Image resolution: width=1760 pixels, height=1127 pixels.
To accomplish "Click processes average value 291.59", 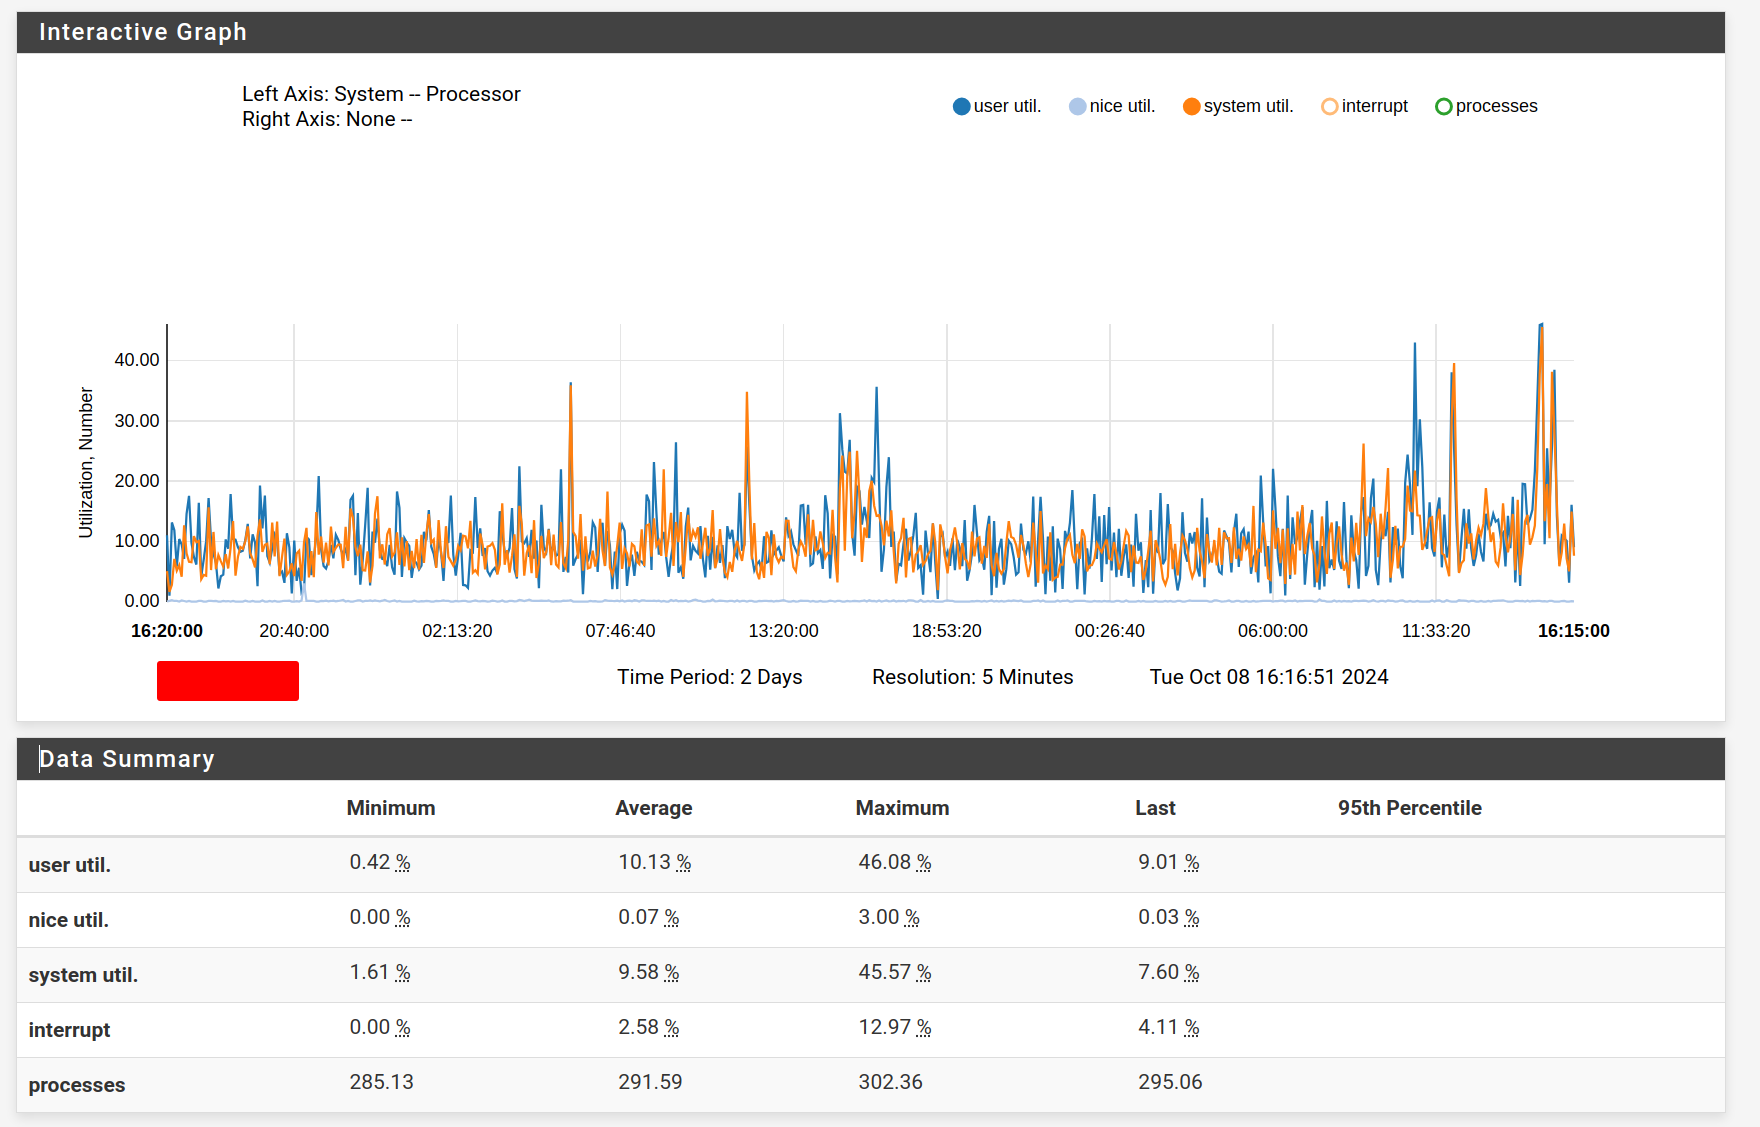I will point(650,1082).
